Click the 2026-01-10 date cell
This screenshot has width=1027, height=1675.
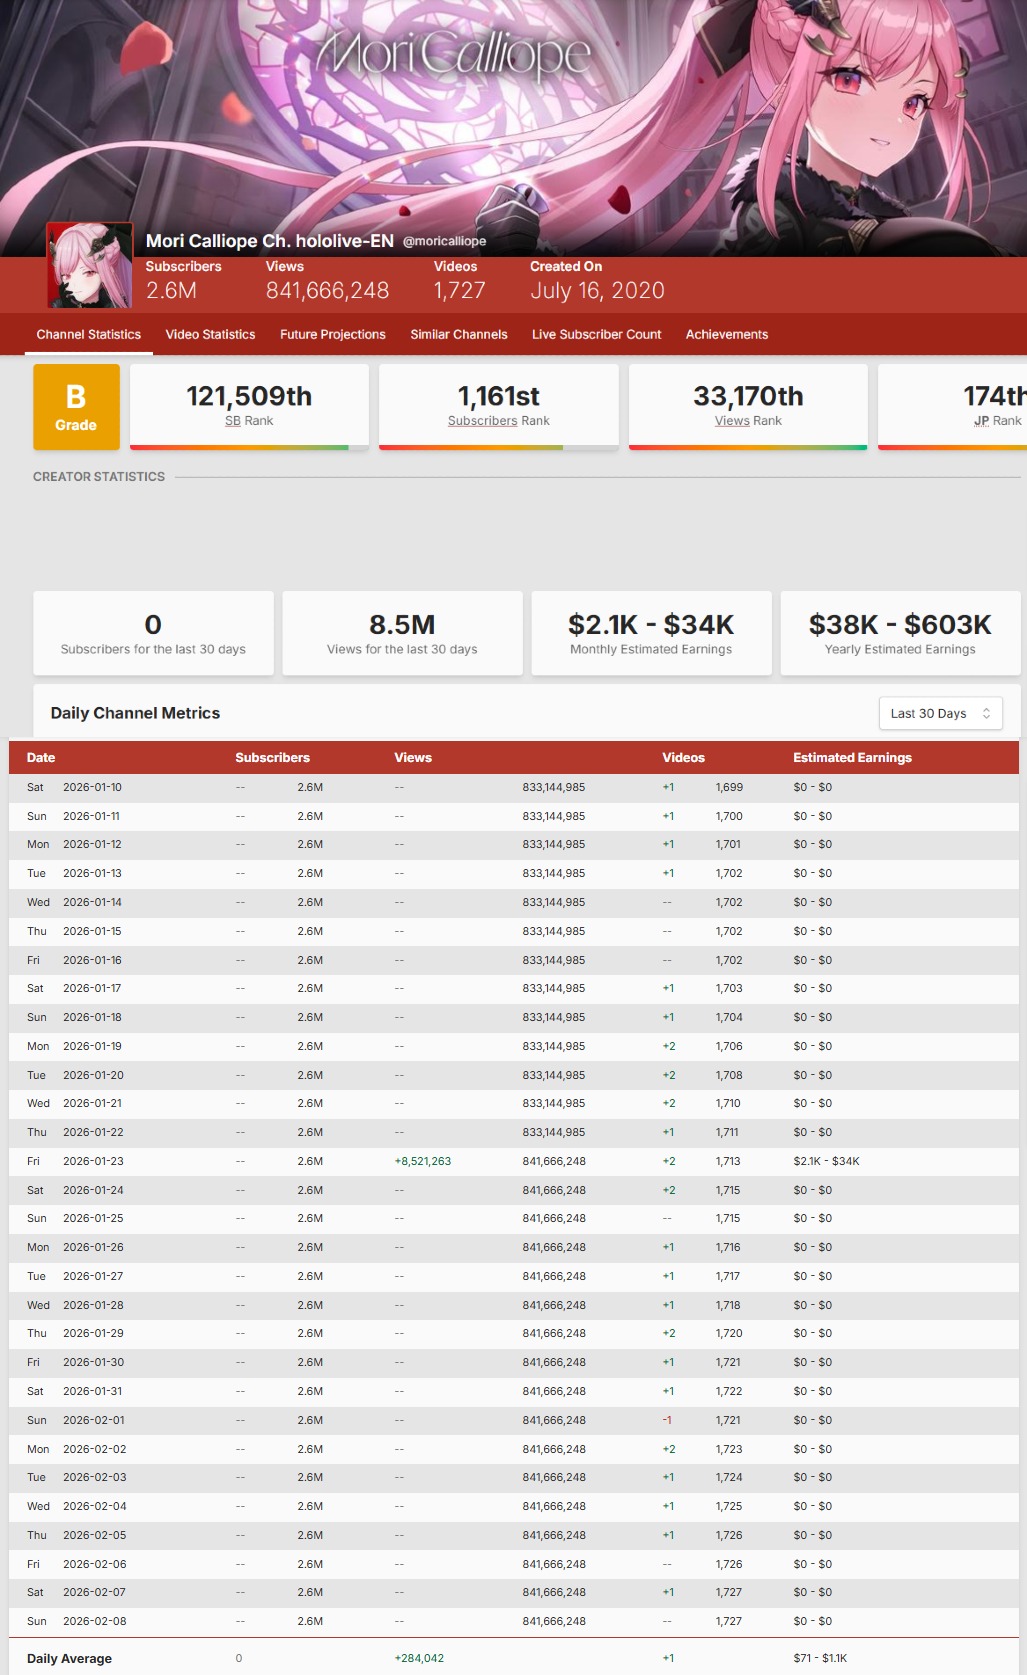(92, 787)
